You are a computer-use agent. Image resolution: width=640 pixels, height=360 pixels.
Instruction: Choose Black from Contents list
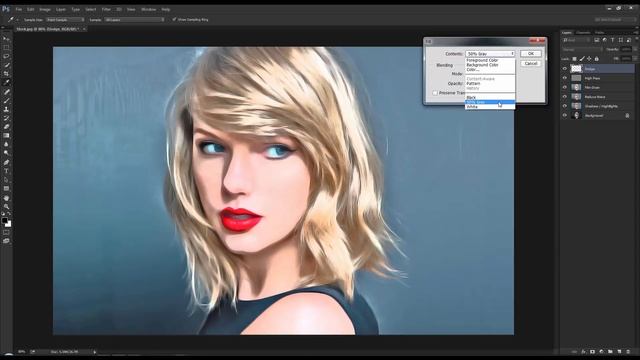[471, 98]
